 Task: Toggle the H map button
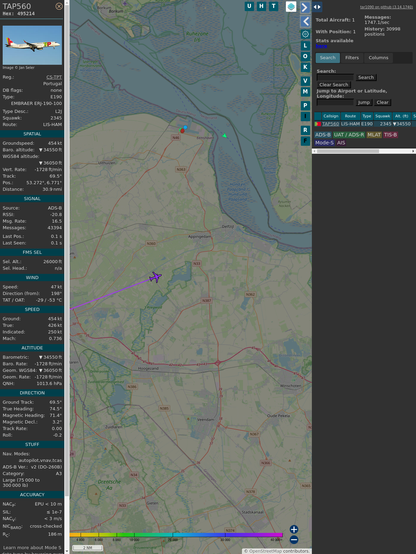pyautogui.click(x=261, y=6)
